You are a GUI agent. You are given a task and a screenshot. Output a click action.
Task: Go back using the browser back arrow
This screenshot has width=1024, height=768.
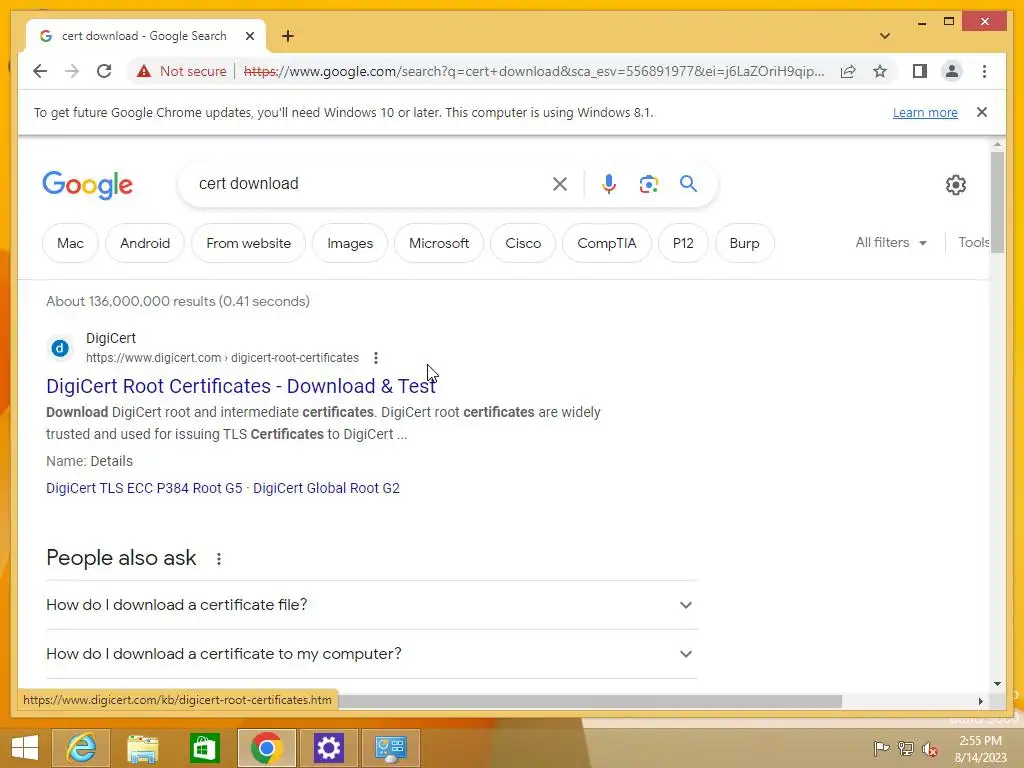[40, 71]
